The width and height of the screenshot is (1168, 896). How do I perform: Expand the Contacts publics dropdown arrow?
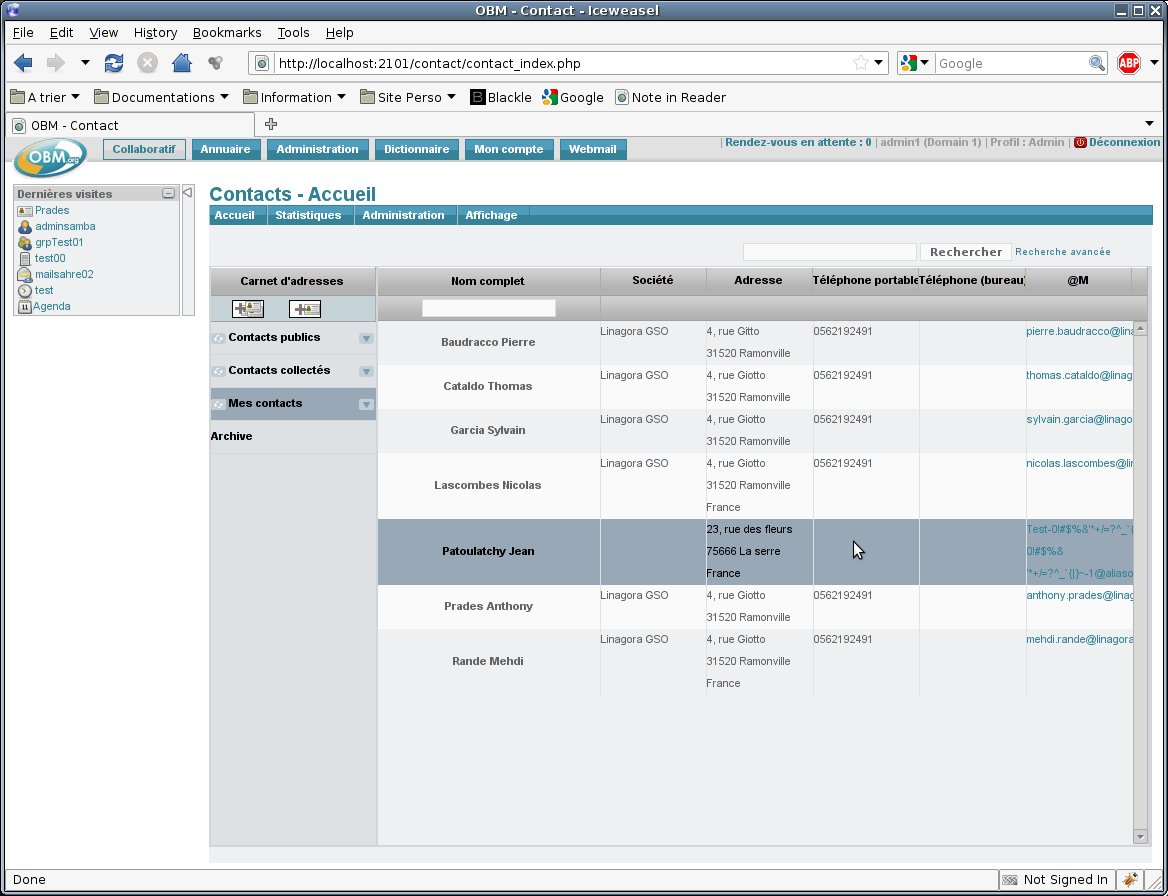[366, 338]
